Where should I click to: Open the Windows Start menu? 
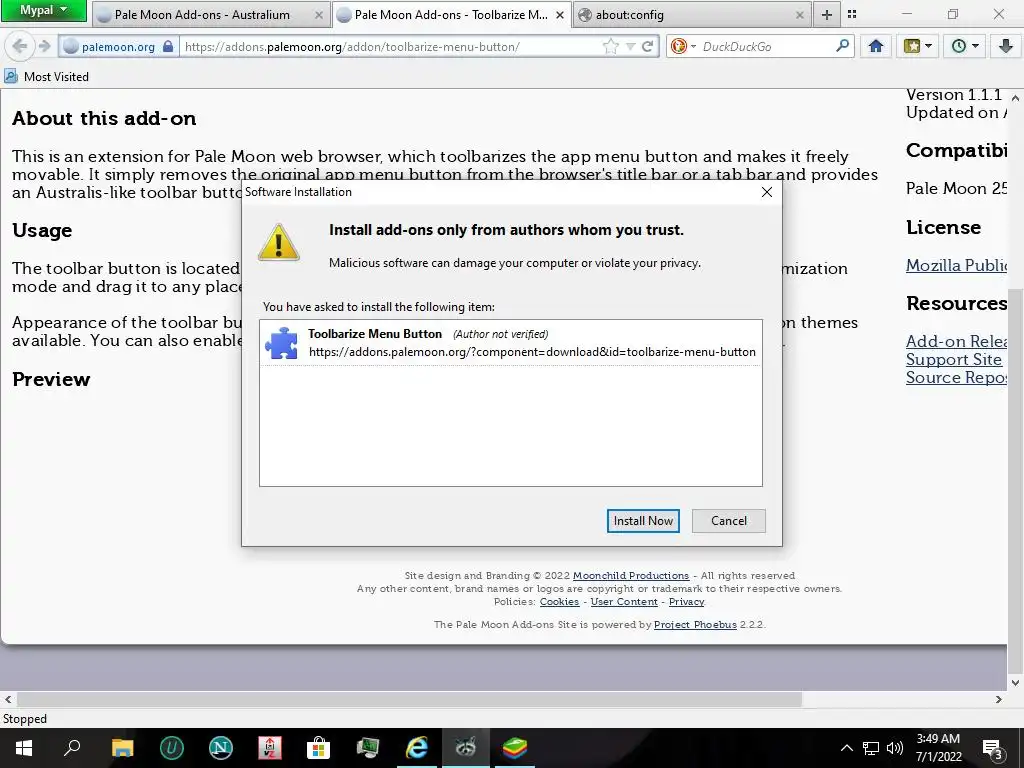[24, 748]
